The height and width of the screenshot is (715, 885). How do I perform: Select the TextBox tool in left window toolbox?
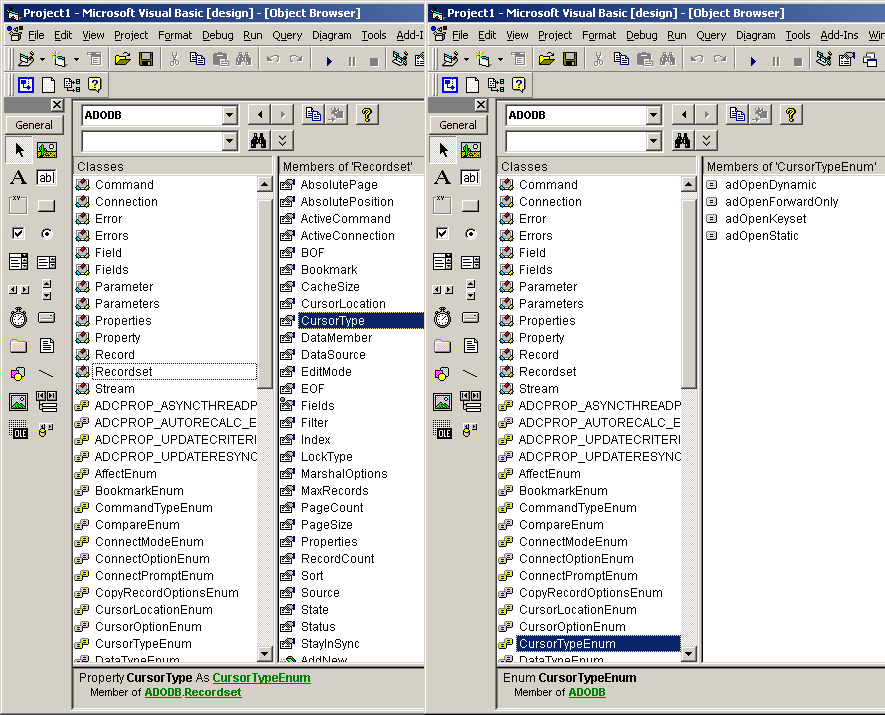tap(47, 178)
